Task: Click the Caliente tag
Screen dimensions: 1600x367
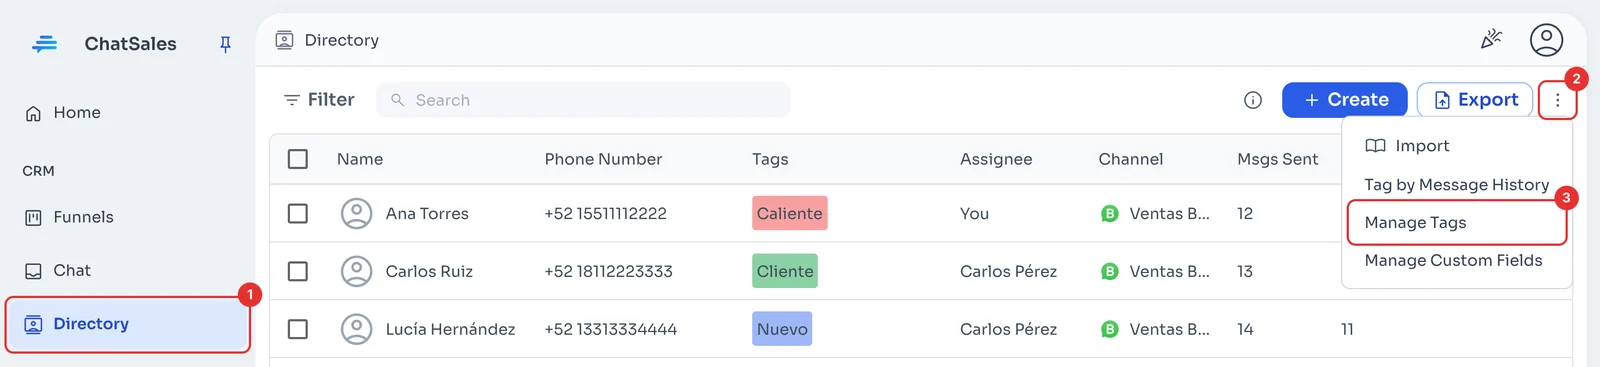Action: 789,214
